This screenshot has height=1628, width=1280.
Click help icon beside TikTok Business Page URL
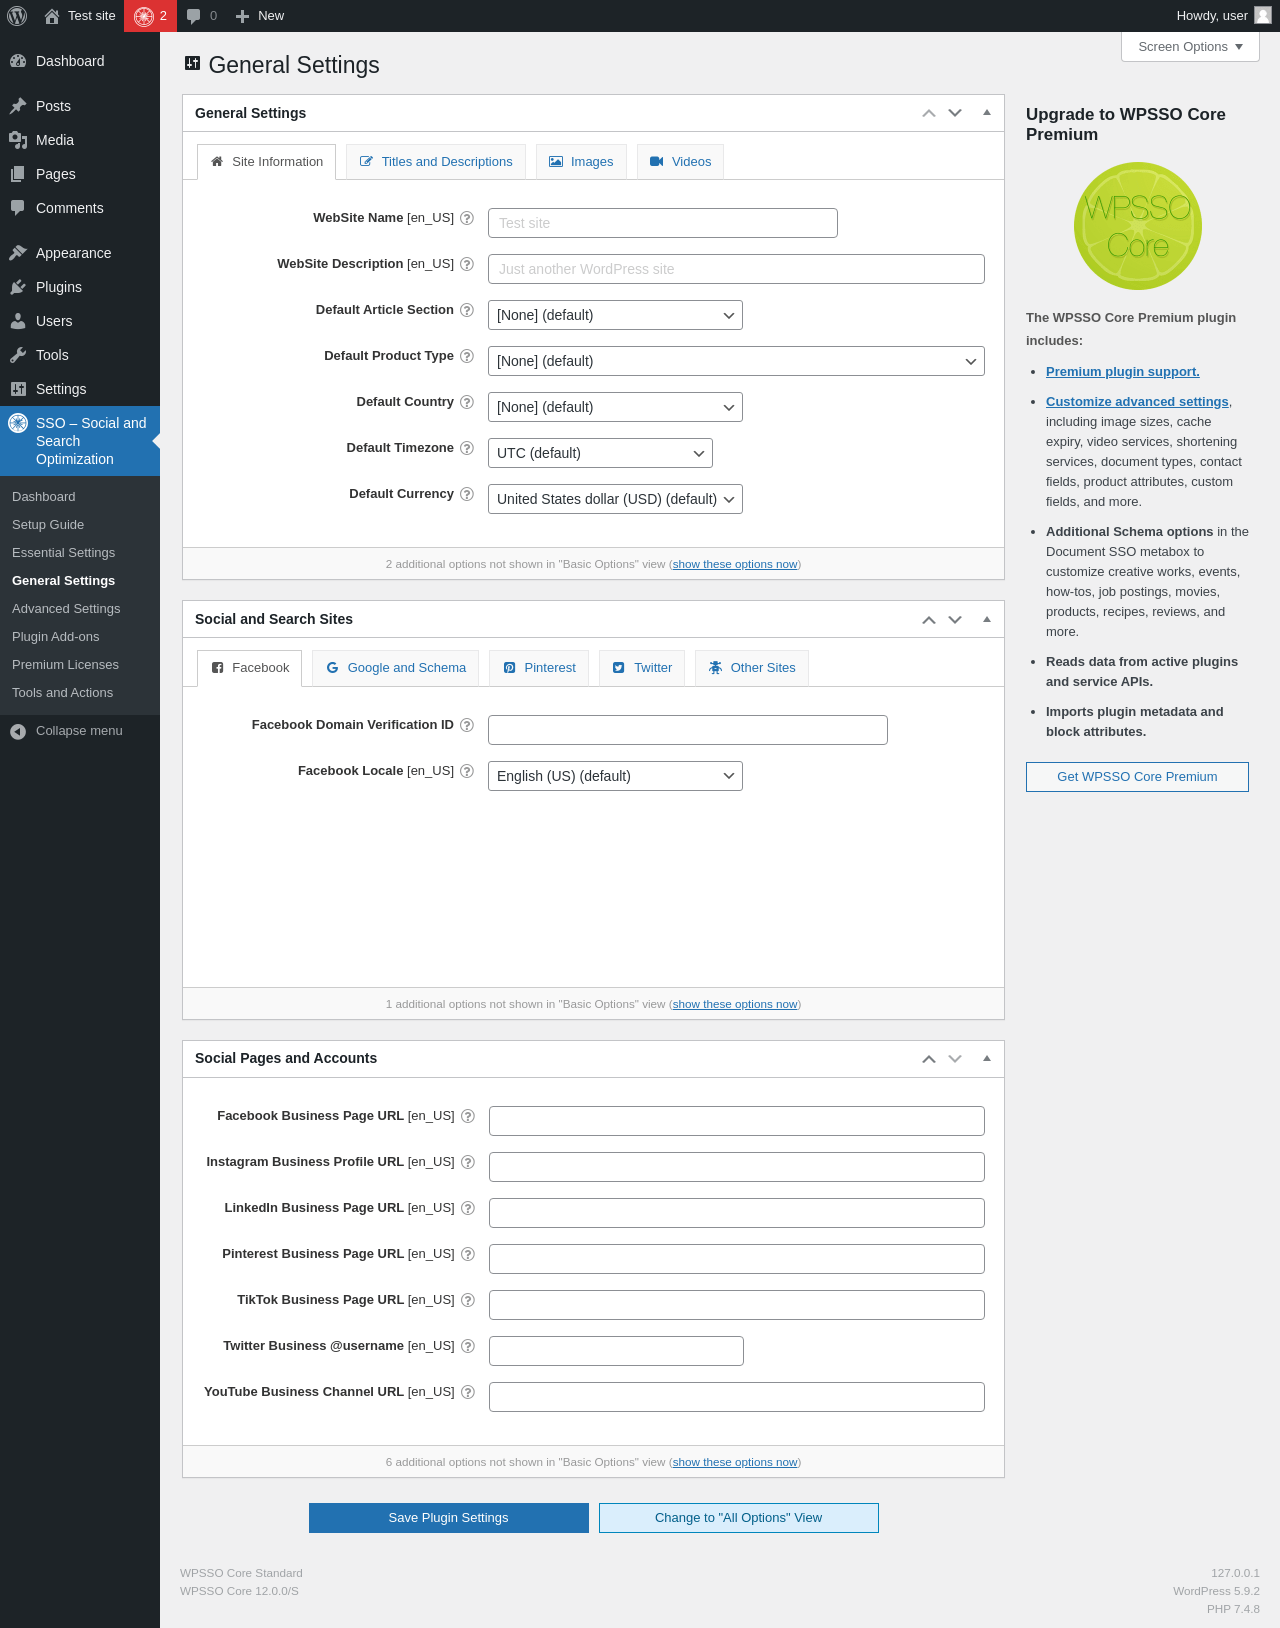467,1300
